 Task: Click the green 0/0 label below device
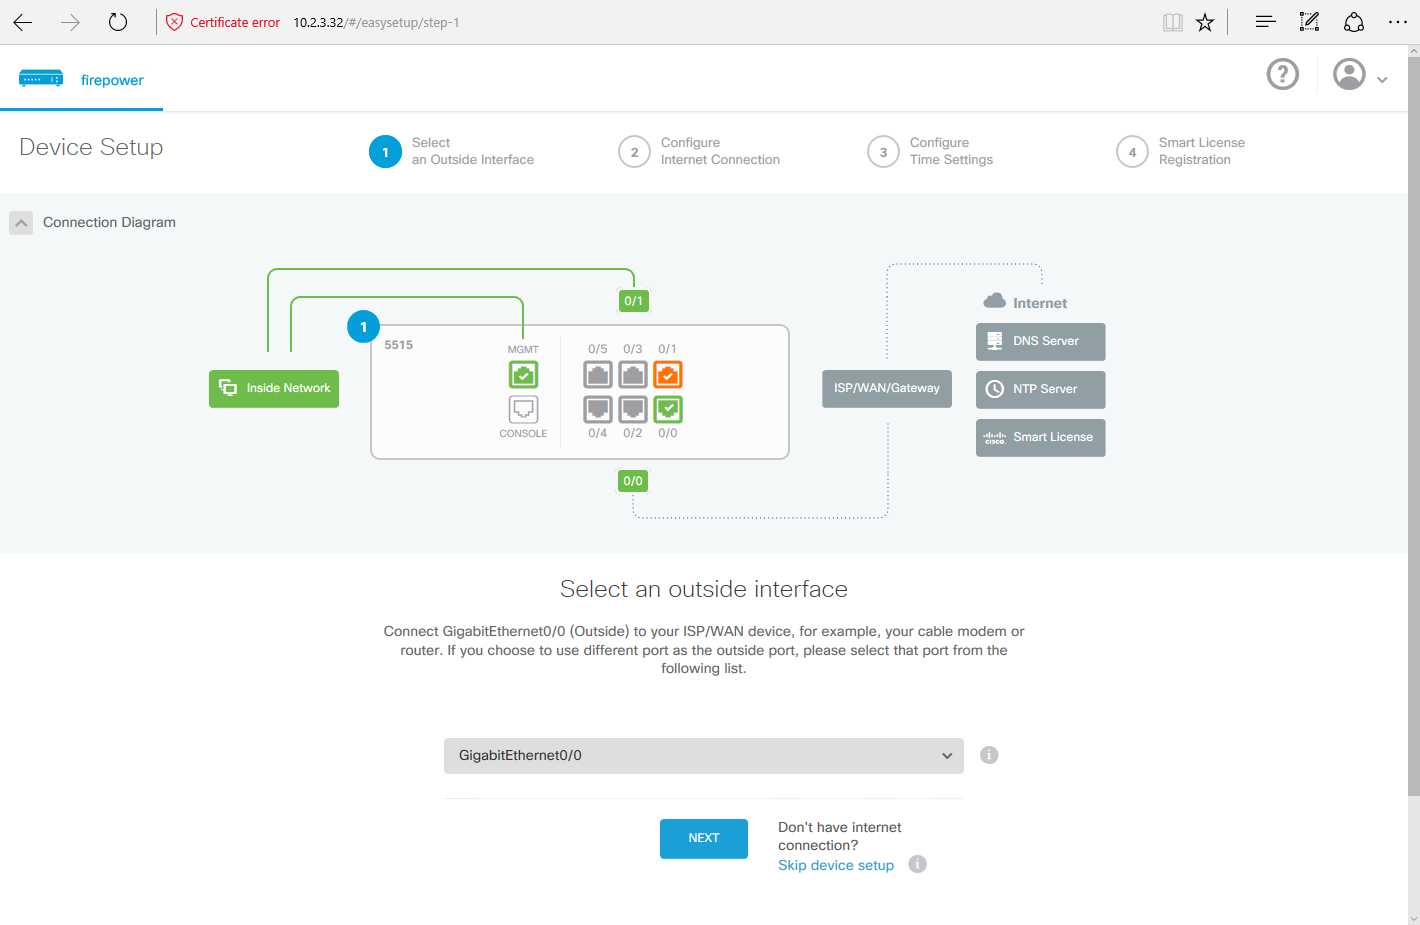(633, 481)
